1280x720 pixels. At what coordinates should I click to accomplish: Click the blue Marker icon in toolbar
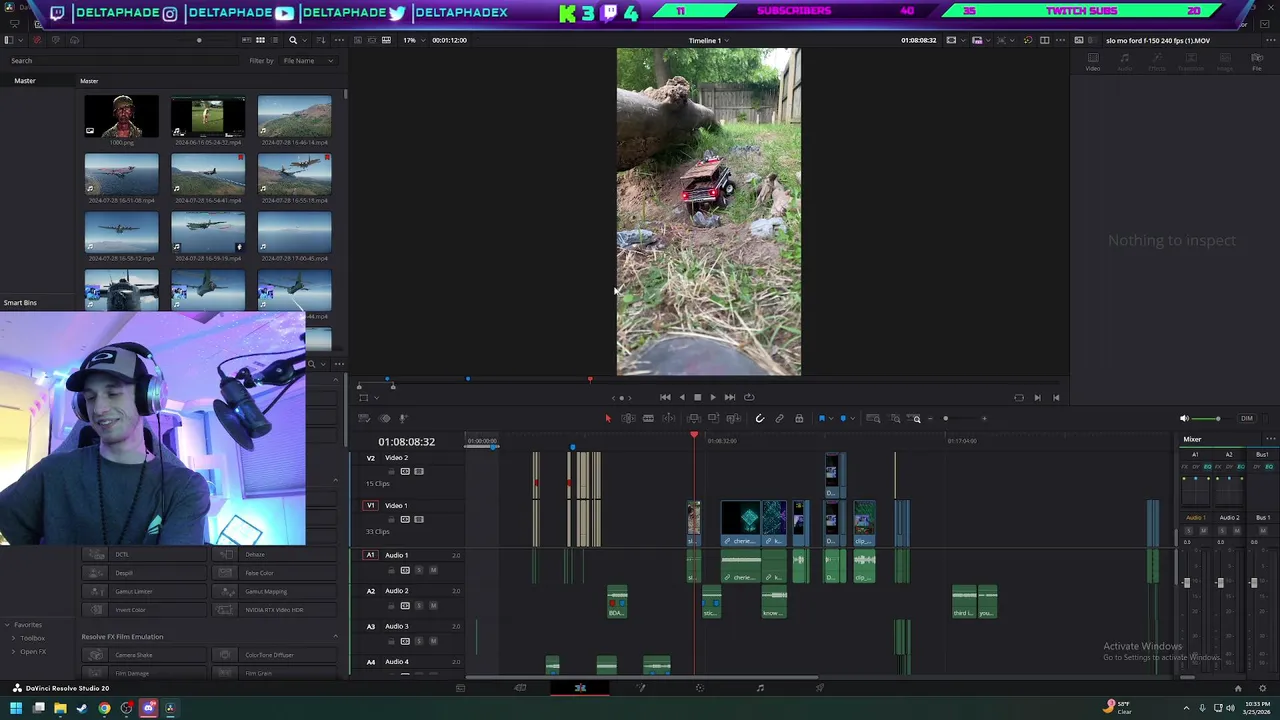(843, 418)
